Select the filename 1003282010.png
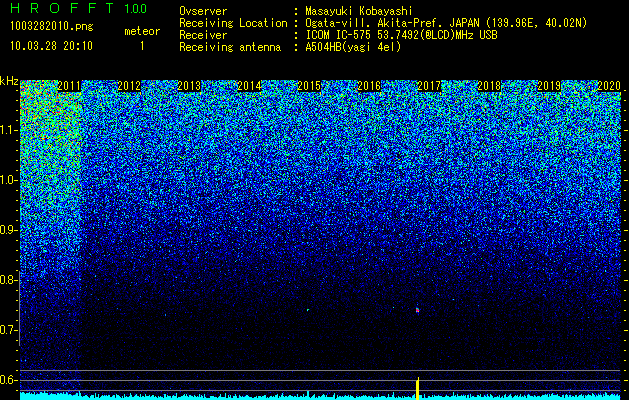 pos(52,27)
